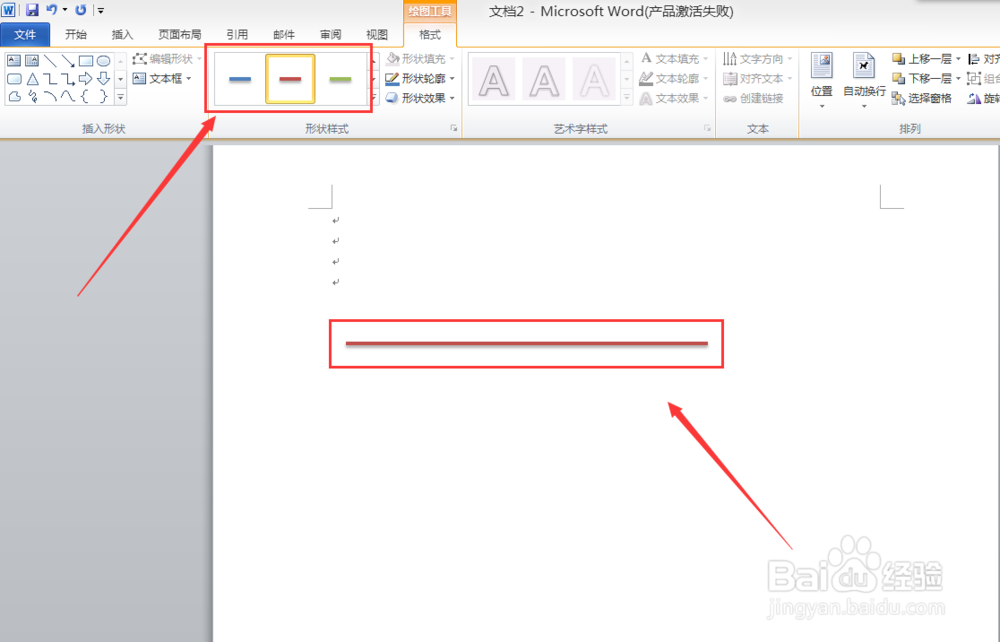Viewport: 1000px width, 642px height.
Task: Click the Text Direction (文字方向) option
Action: point(758,59)
